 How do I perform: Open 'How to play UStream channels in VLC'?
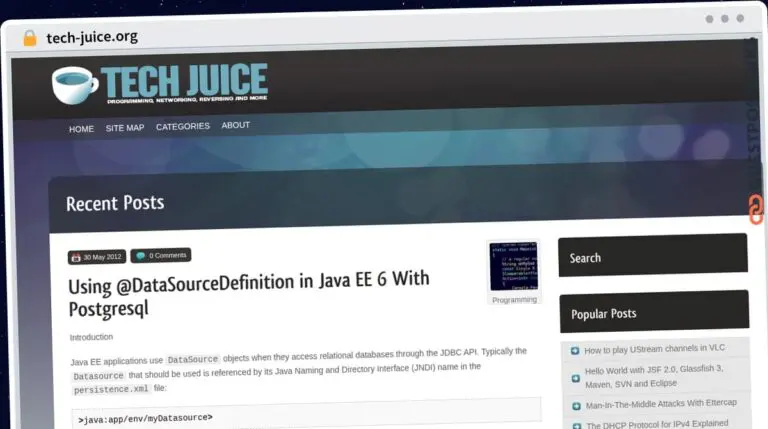pos(654,349)
